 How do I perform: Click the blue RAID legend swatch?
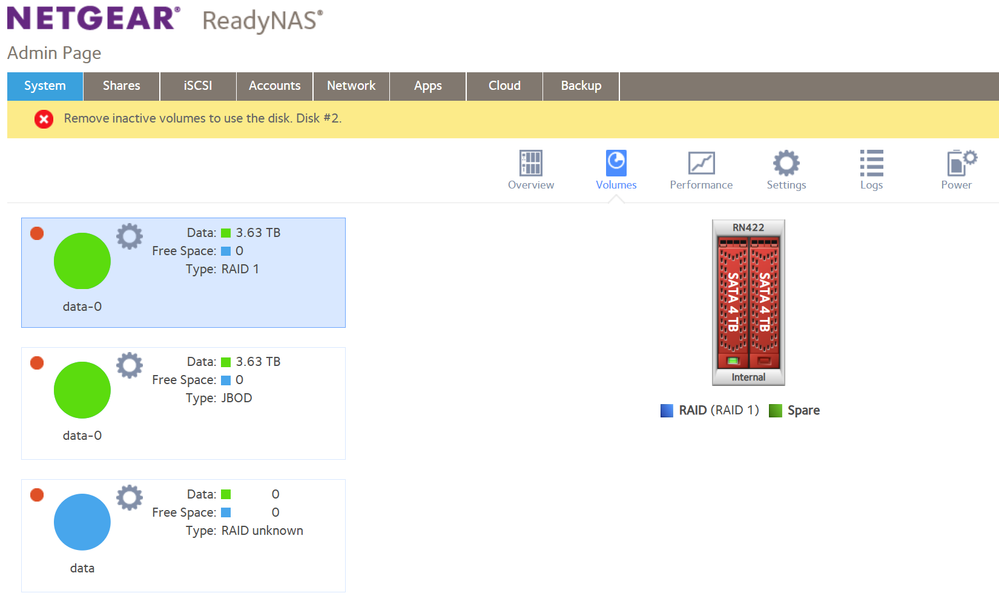click(667, 411)
